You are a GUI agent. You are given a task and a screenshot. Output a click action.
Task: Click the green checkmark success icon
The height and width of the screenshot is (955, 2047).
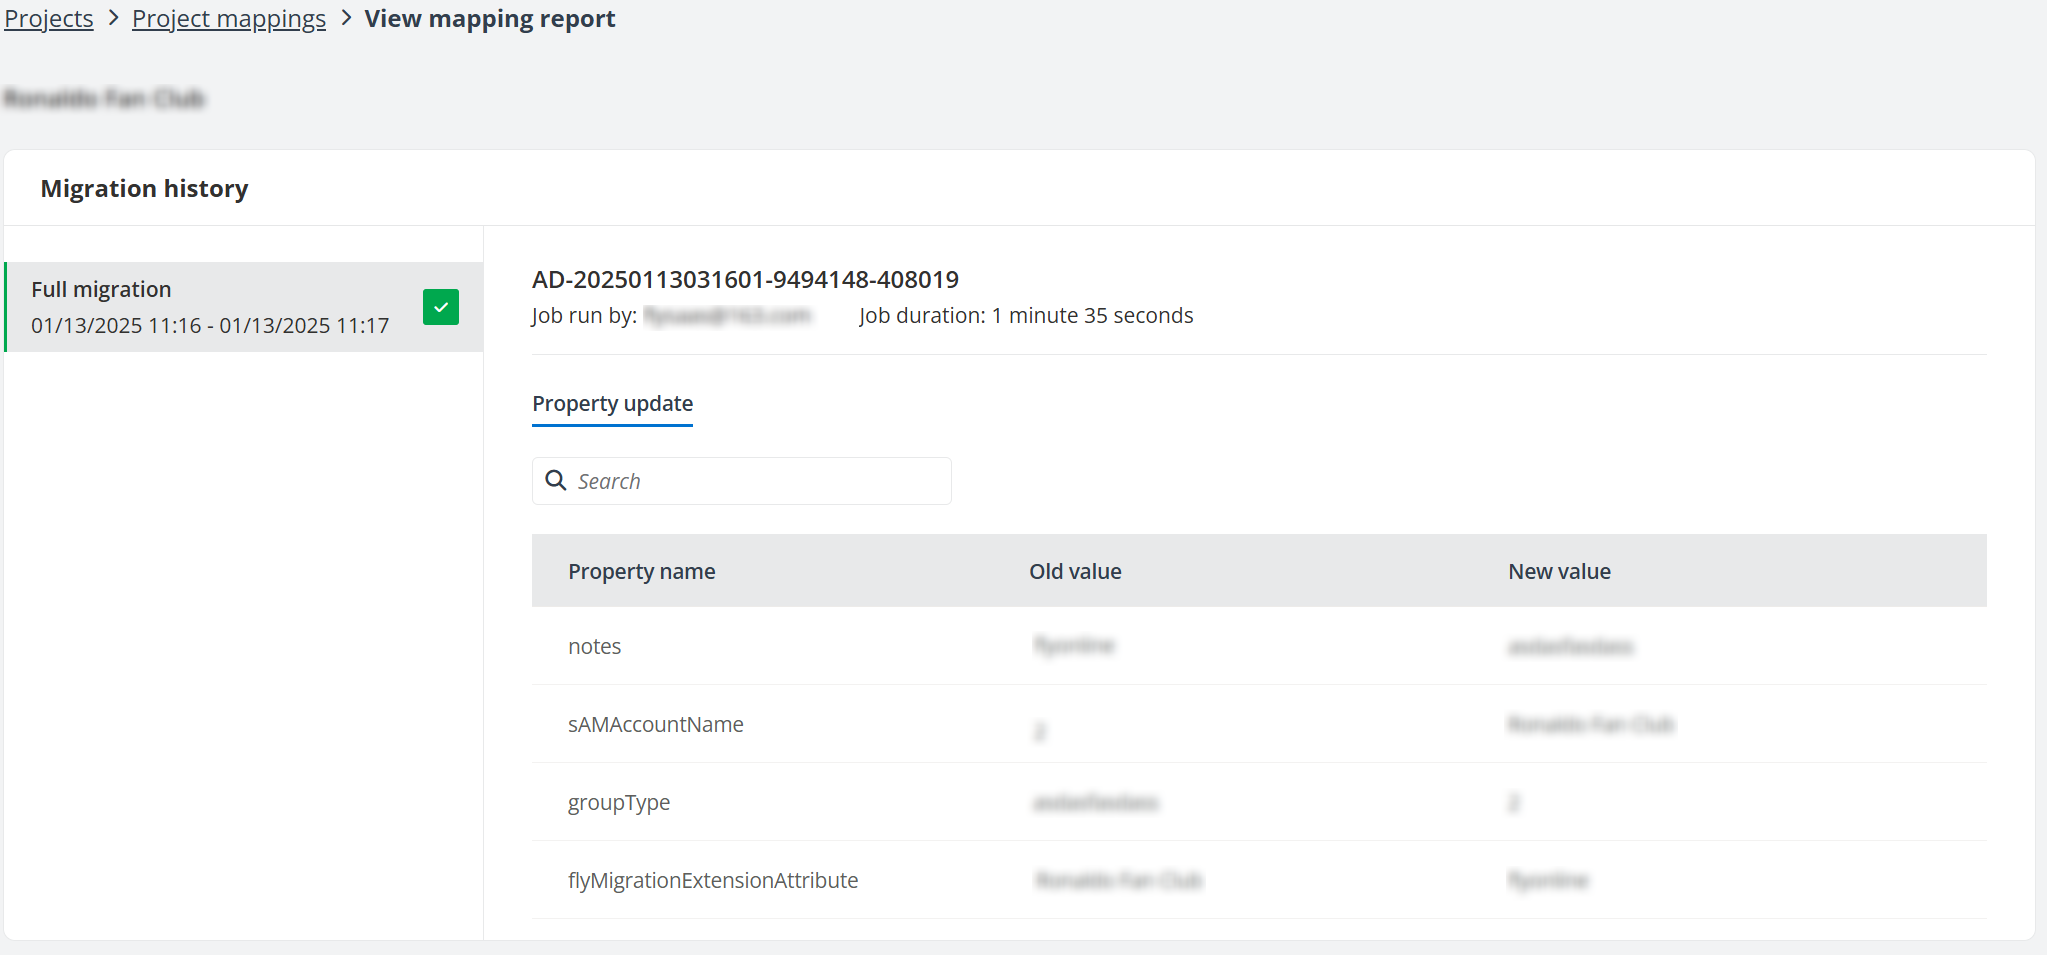(441, 307)
